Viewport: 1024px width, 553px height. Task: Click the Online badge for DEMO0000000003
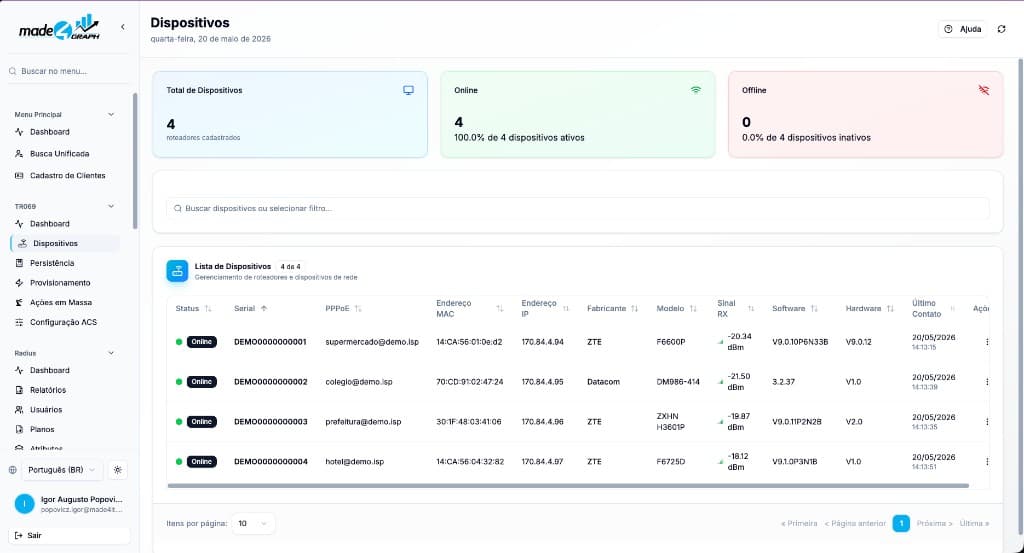(x=201, y=422)
